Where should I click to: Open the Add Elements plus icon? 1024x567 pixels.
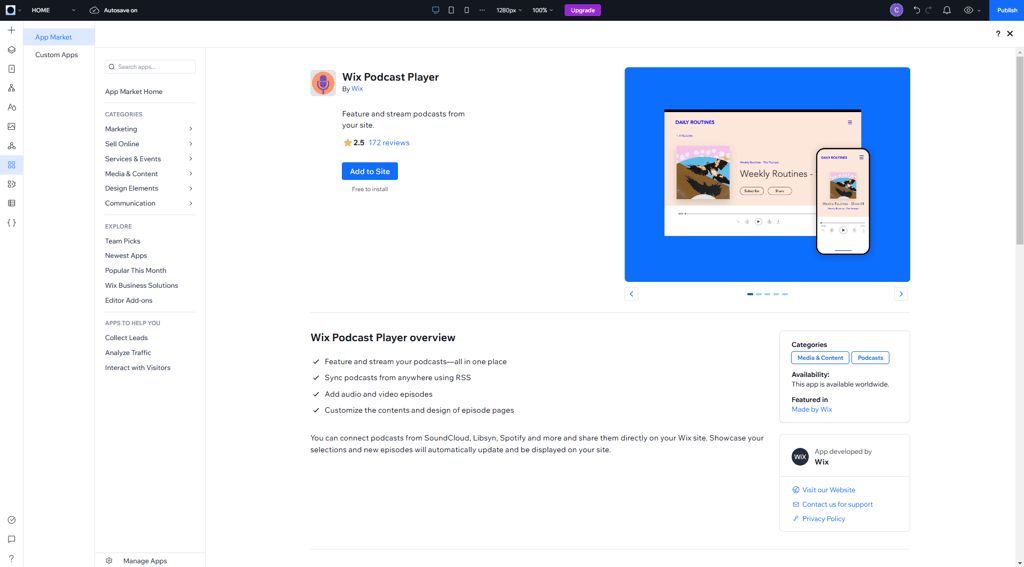[11, 30]
